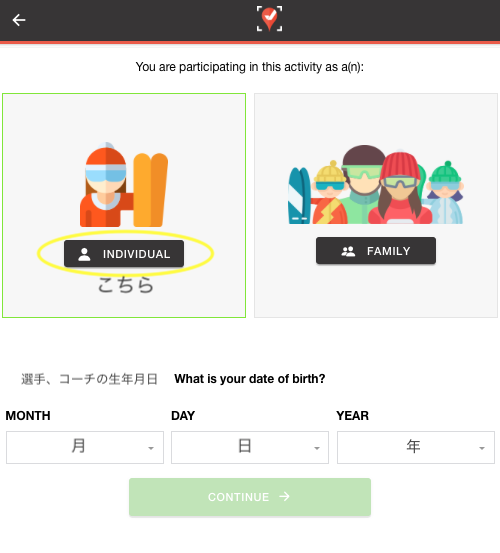The width and height of the screenshot is (500, 553).
Task: Click the date of birth question text
Action: click(250, 379)
